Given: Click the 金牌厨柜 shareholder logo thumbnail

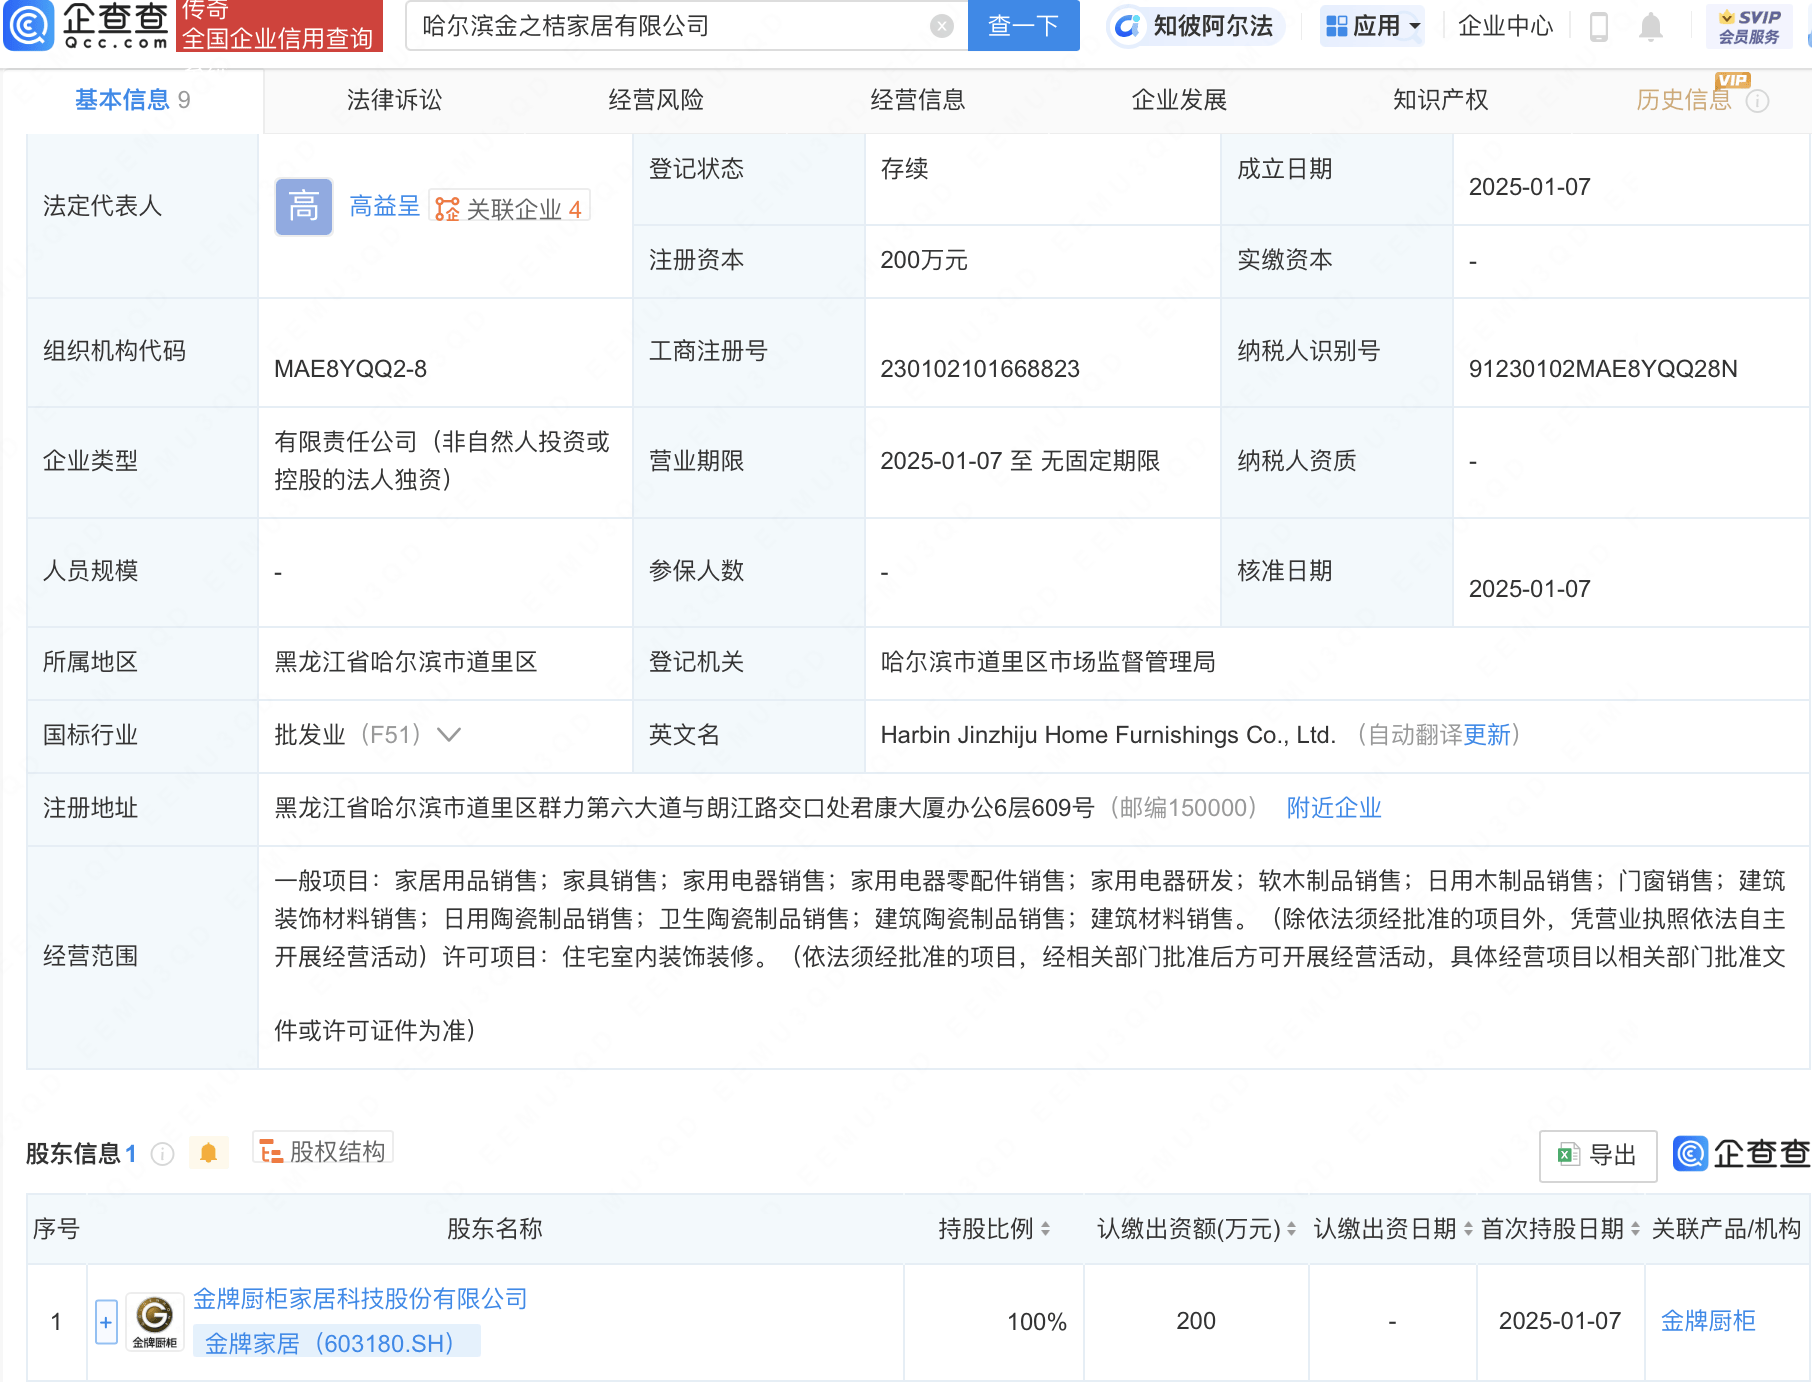Looking at the screenshot, I should click(x=152, y=1321).
